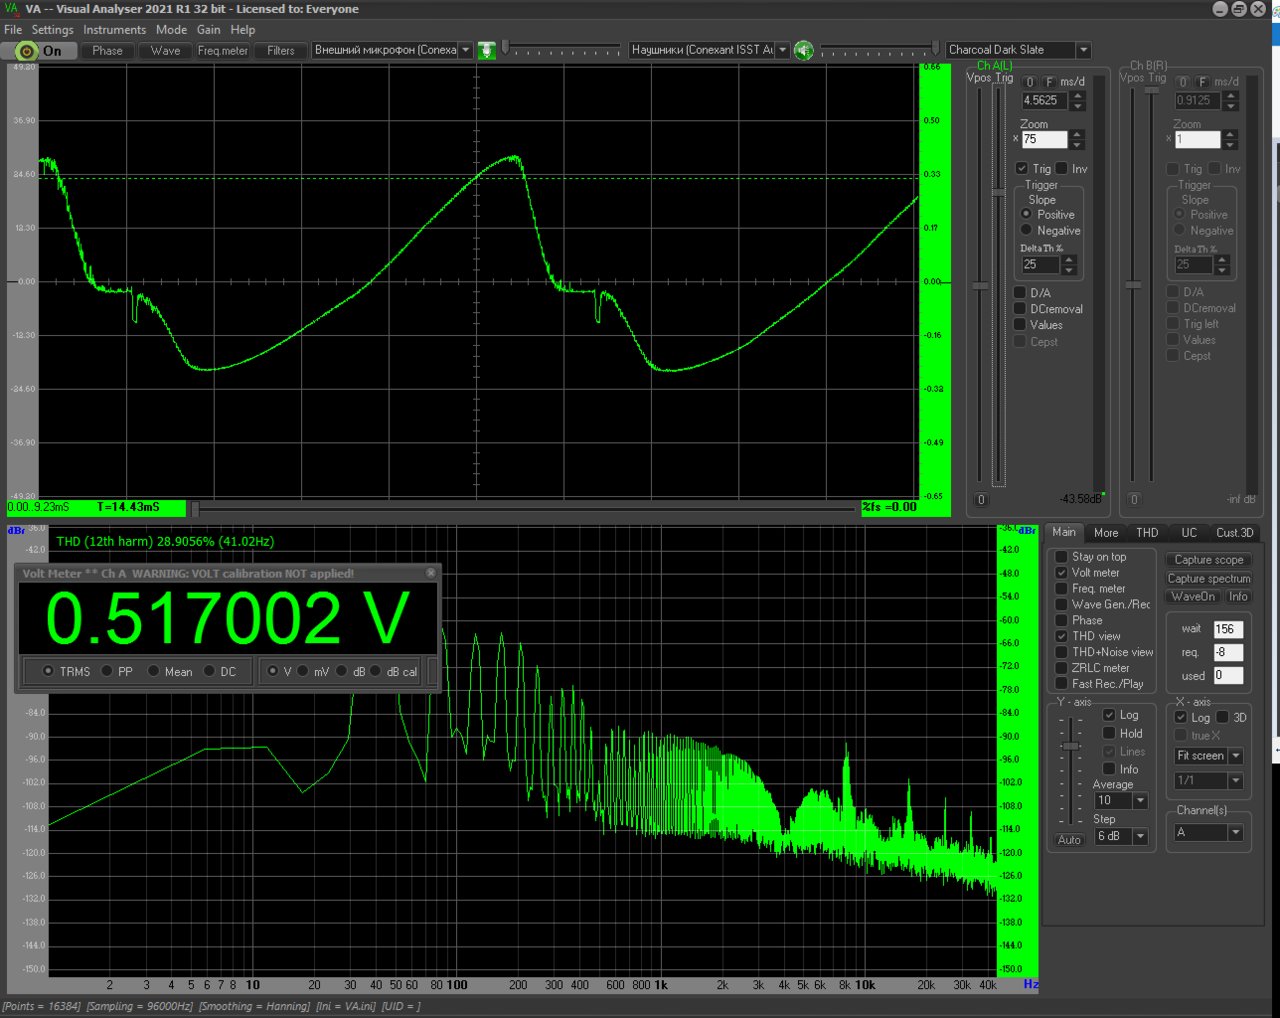Open the Phase toolbar window
The height and width of the screenshot is (1018, 1280).
107,51
